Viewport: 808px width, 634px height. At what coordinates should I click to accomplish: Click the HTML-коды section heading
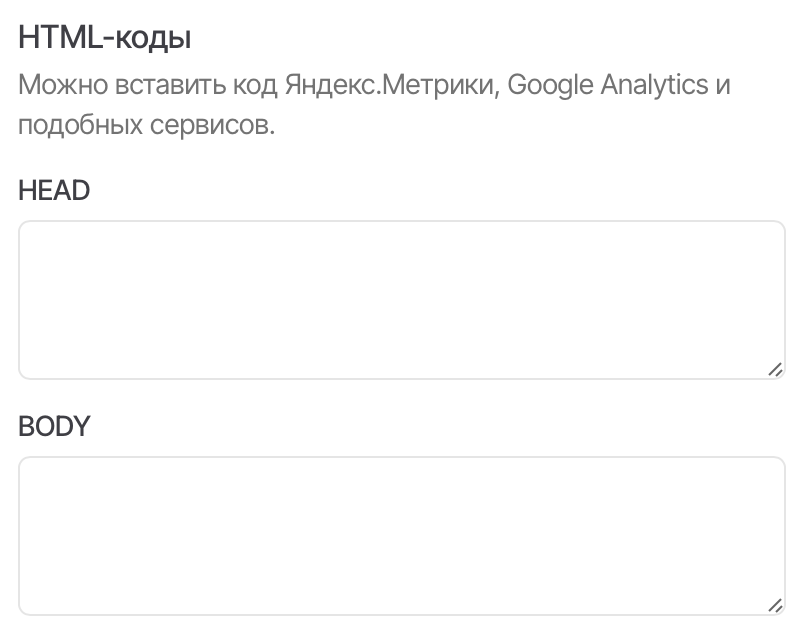(105, 39)
